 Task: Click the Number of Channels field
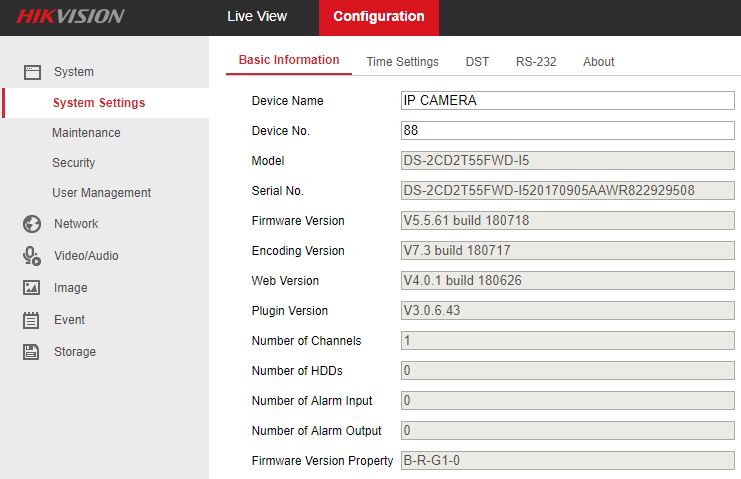(x=568, y=341)
